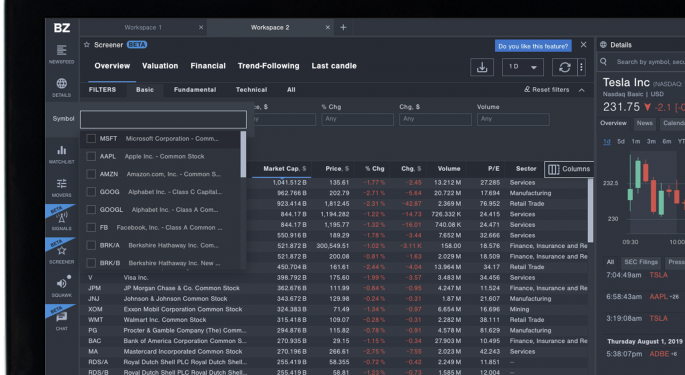
Task: Grab the symbol dropdown list scrollbar
Action: (243, 154)
